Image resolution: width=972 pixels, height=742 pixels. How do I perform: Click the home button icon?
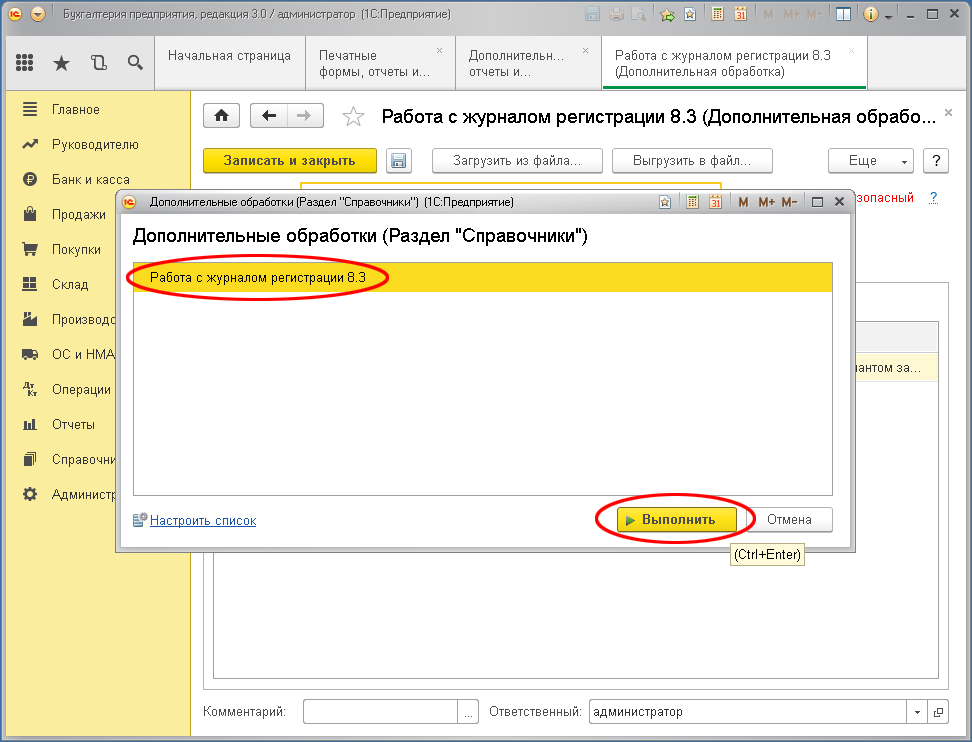point(221,116)
